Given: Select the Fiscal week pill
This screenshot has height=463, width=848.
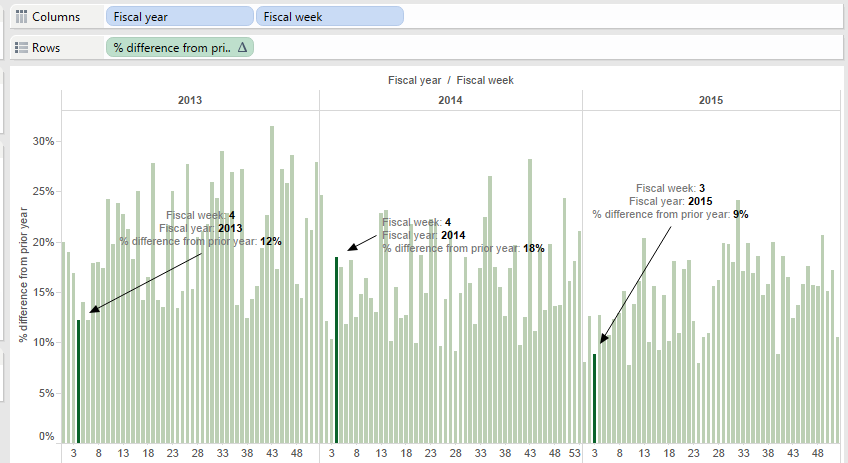Looking at the screenshot, I should [330, 17].
